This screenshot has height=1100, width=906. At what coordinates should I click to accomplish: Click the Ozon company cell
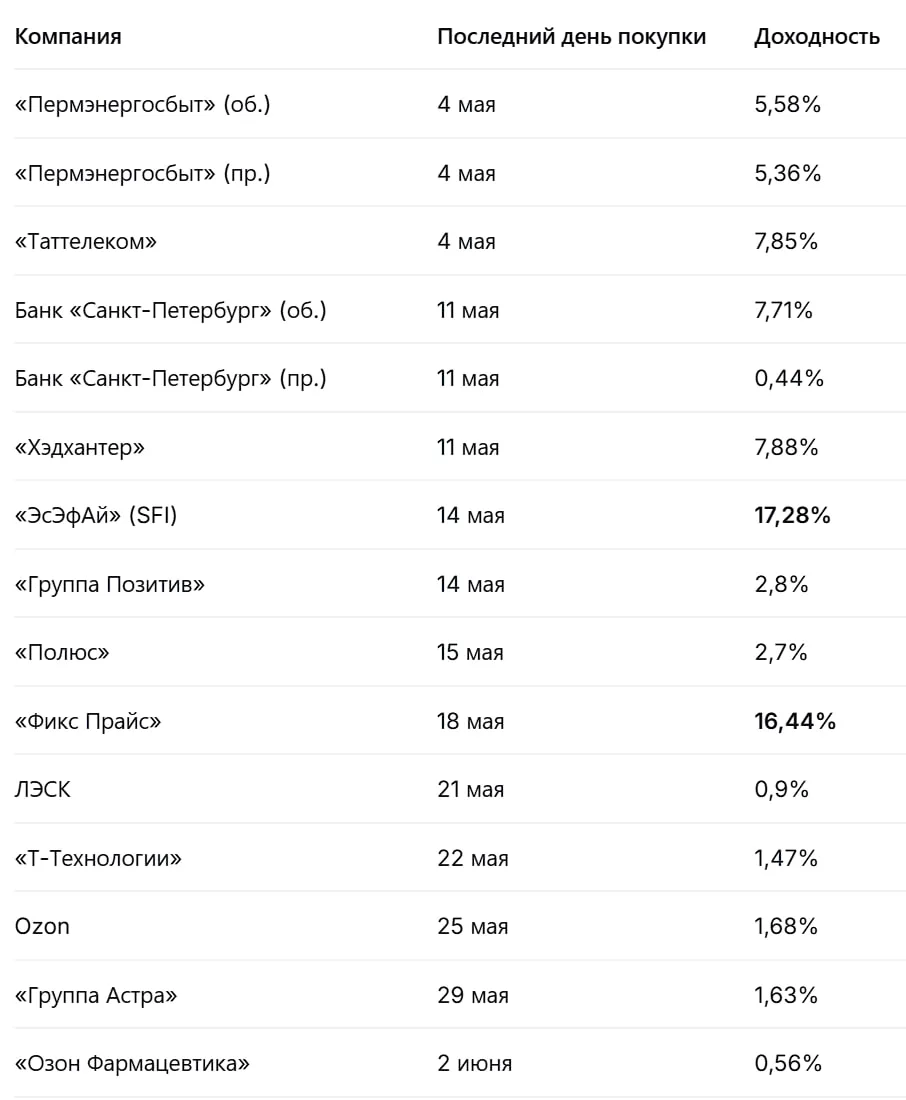42,927
